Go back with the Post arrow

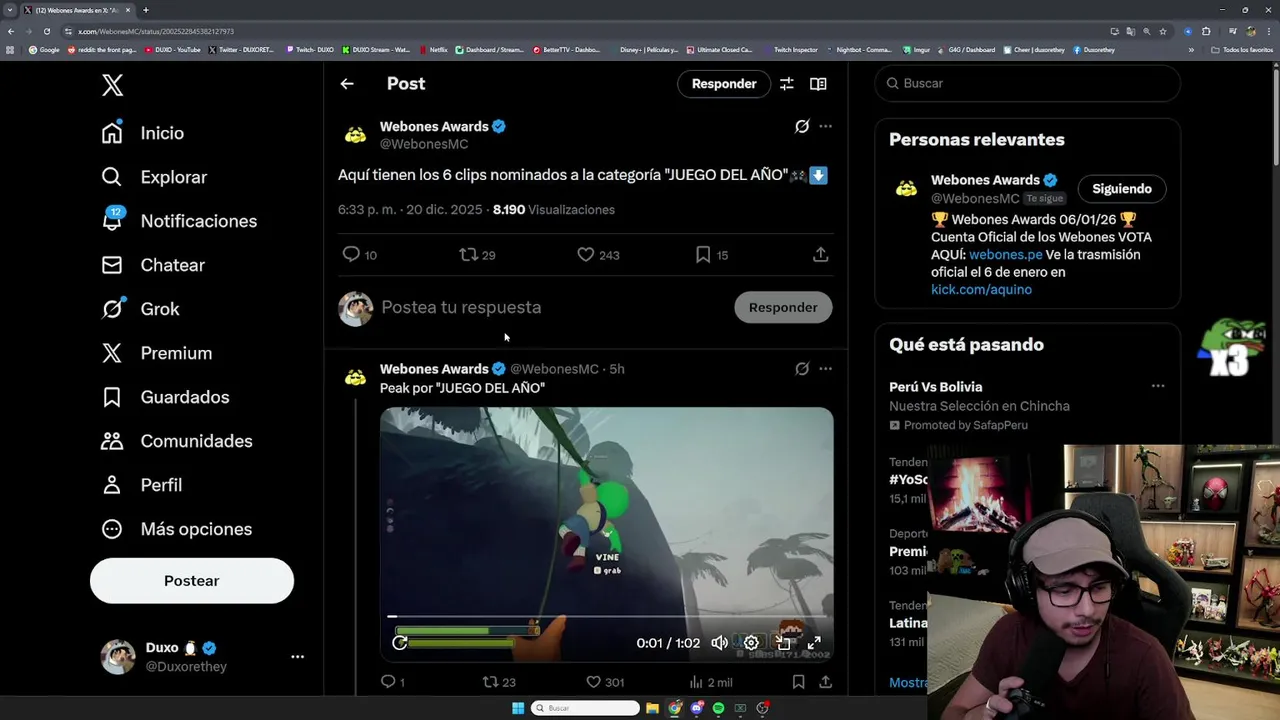click(347, 84)
